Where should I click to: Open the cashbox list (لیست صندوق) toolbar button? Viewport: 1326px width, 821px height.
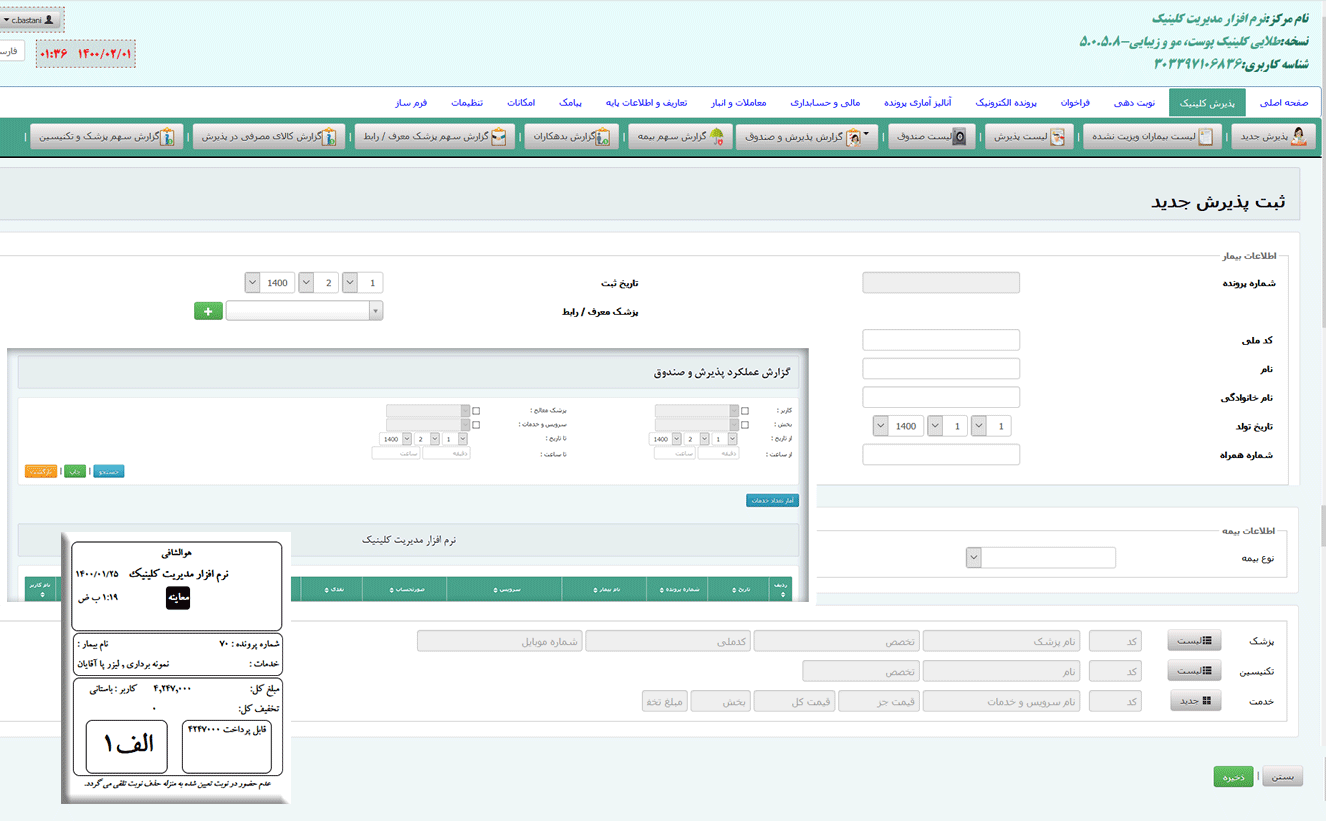coord(931,137)
